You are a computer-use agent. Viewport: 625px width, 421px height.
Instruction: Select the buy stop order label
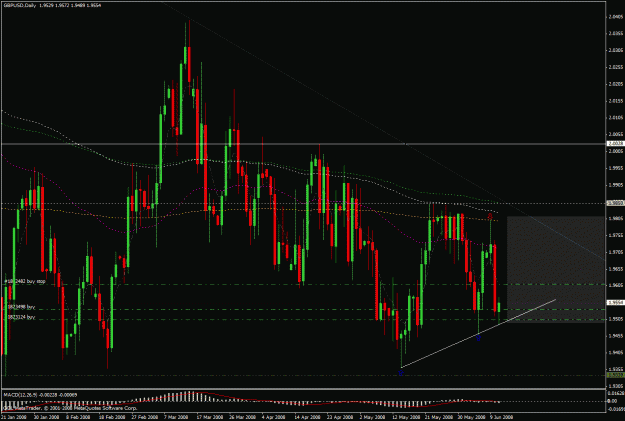click(25, 281)
